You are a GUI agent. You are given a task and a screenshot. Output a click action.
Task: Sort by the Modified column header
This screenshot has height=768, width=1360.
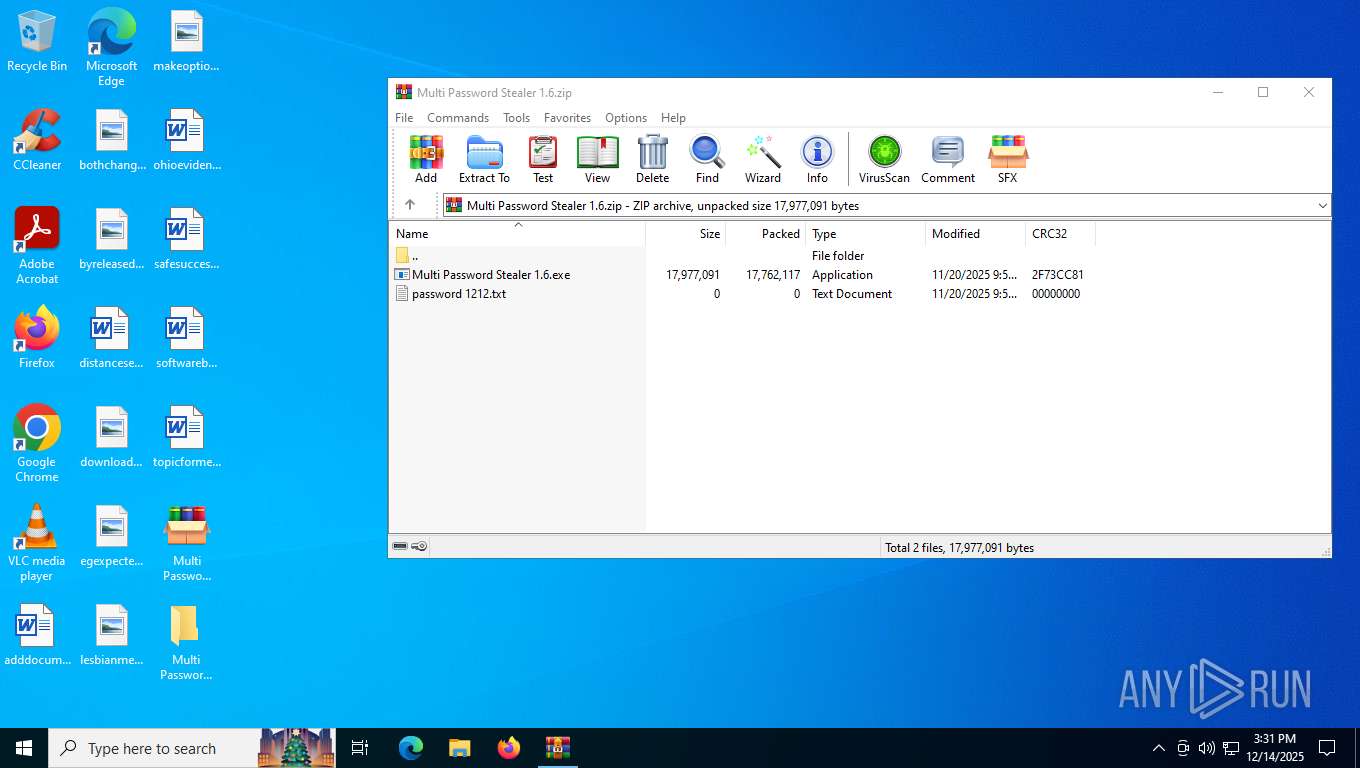(975, 234)
